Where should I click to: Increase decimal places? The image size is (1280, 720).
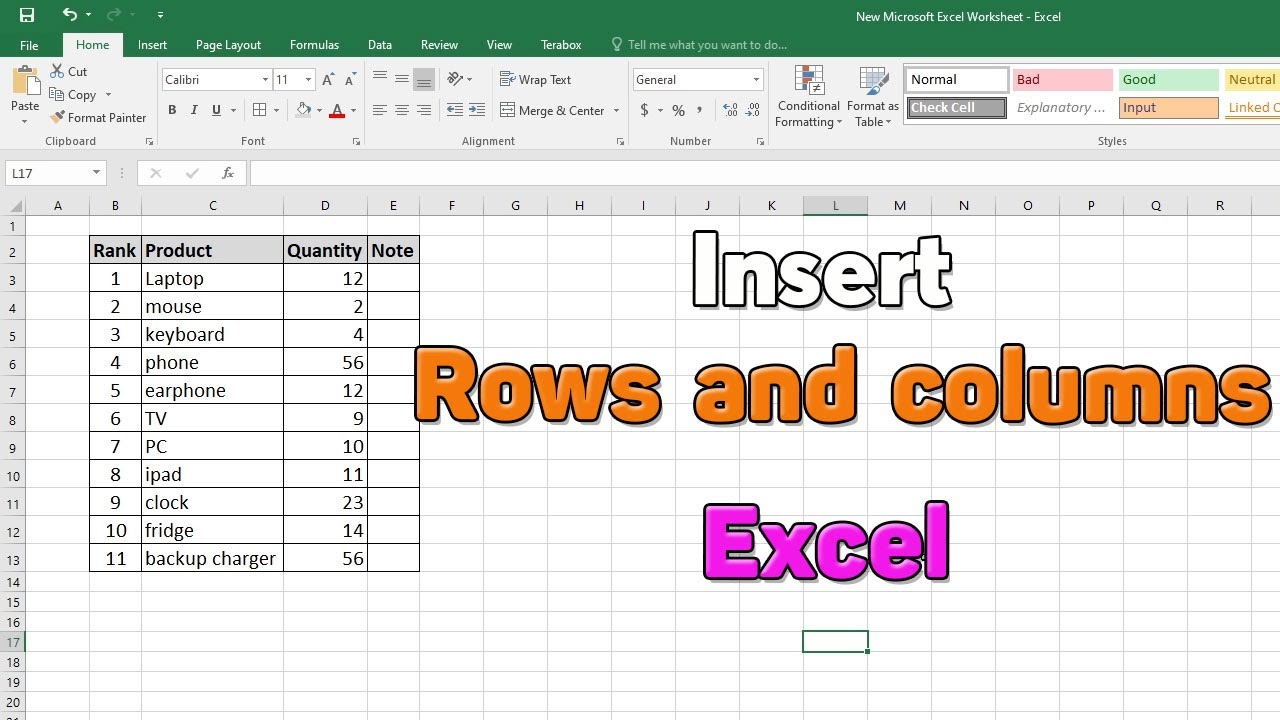730,110
